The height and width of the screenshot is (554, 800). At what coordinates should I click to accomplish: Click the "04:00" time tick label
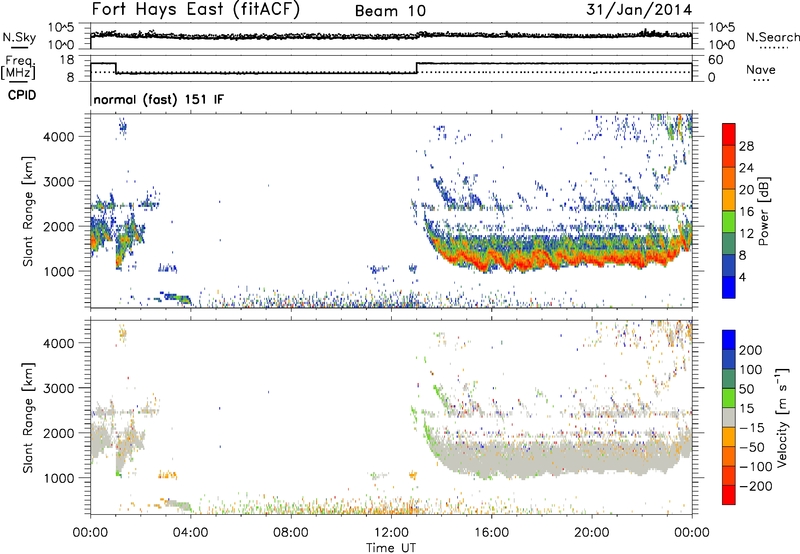(190, 533)
